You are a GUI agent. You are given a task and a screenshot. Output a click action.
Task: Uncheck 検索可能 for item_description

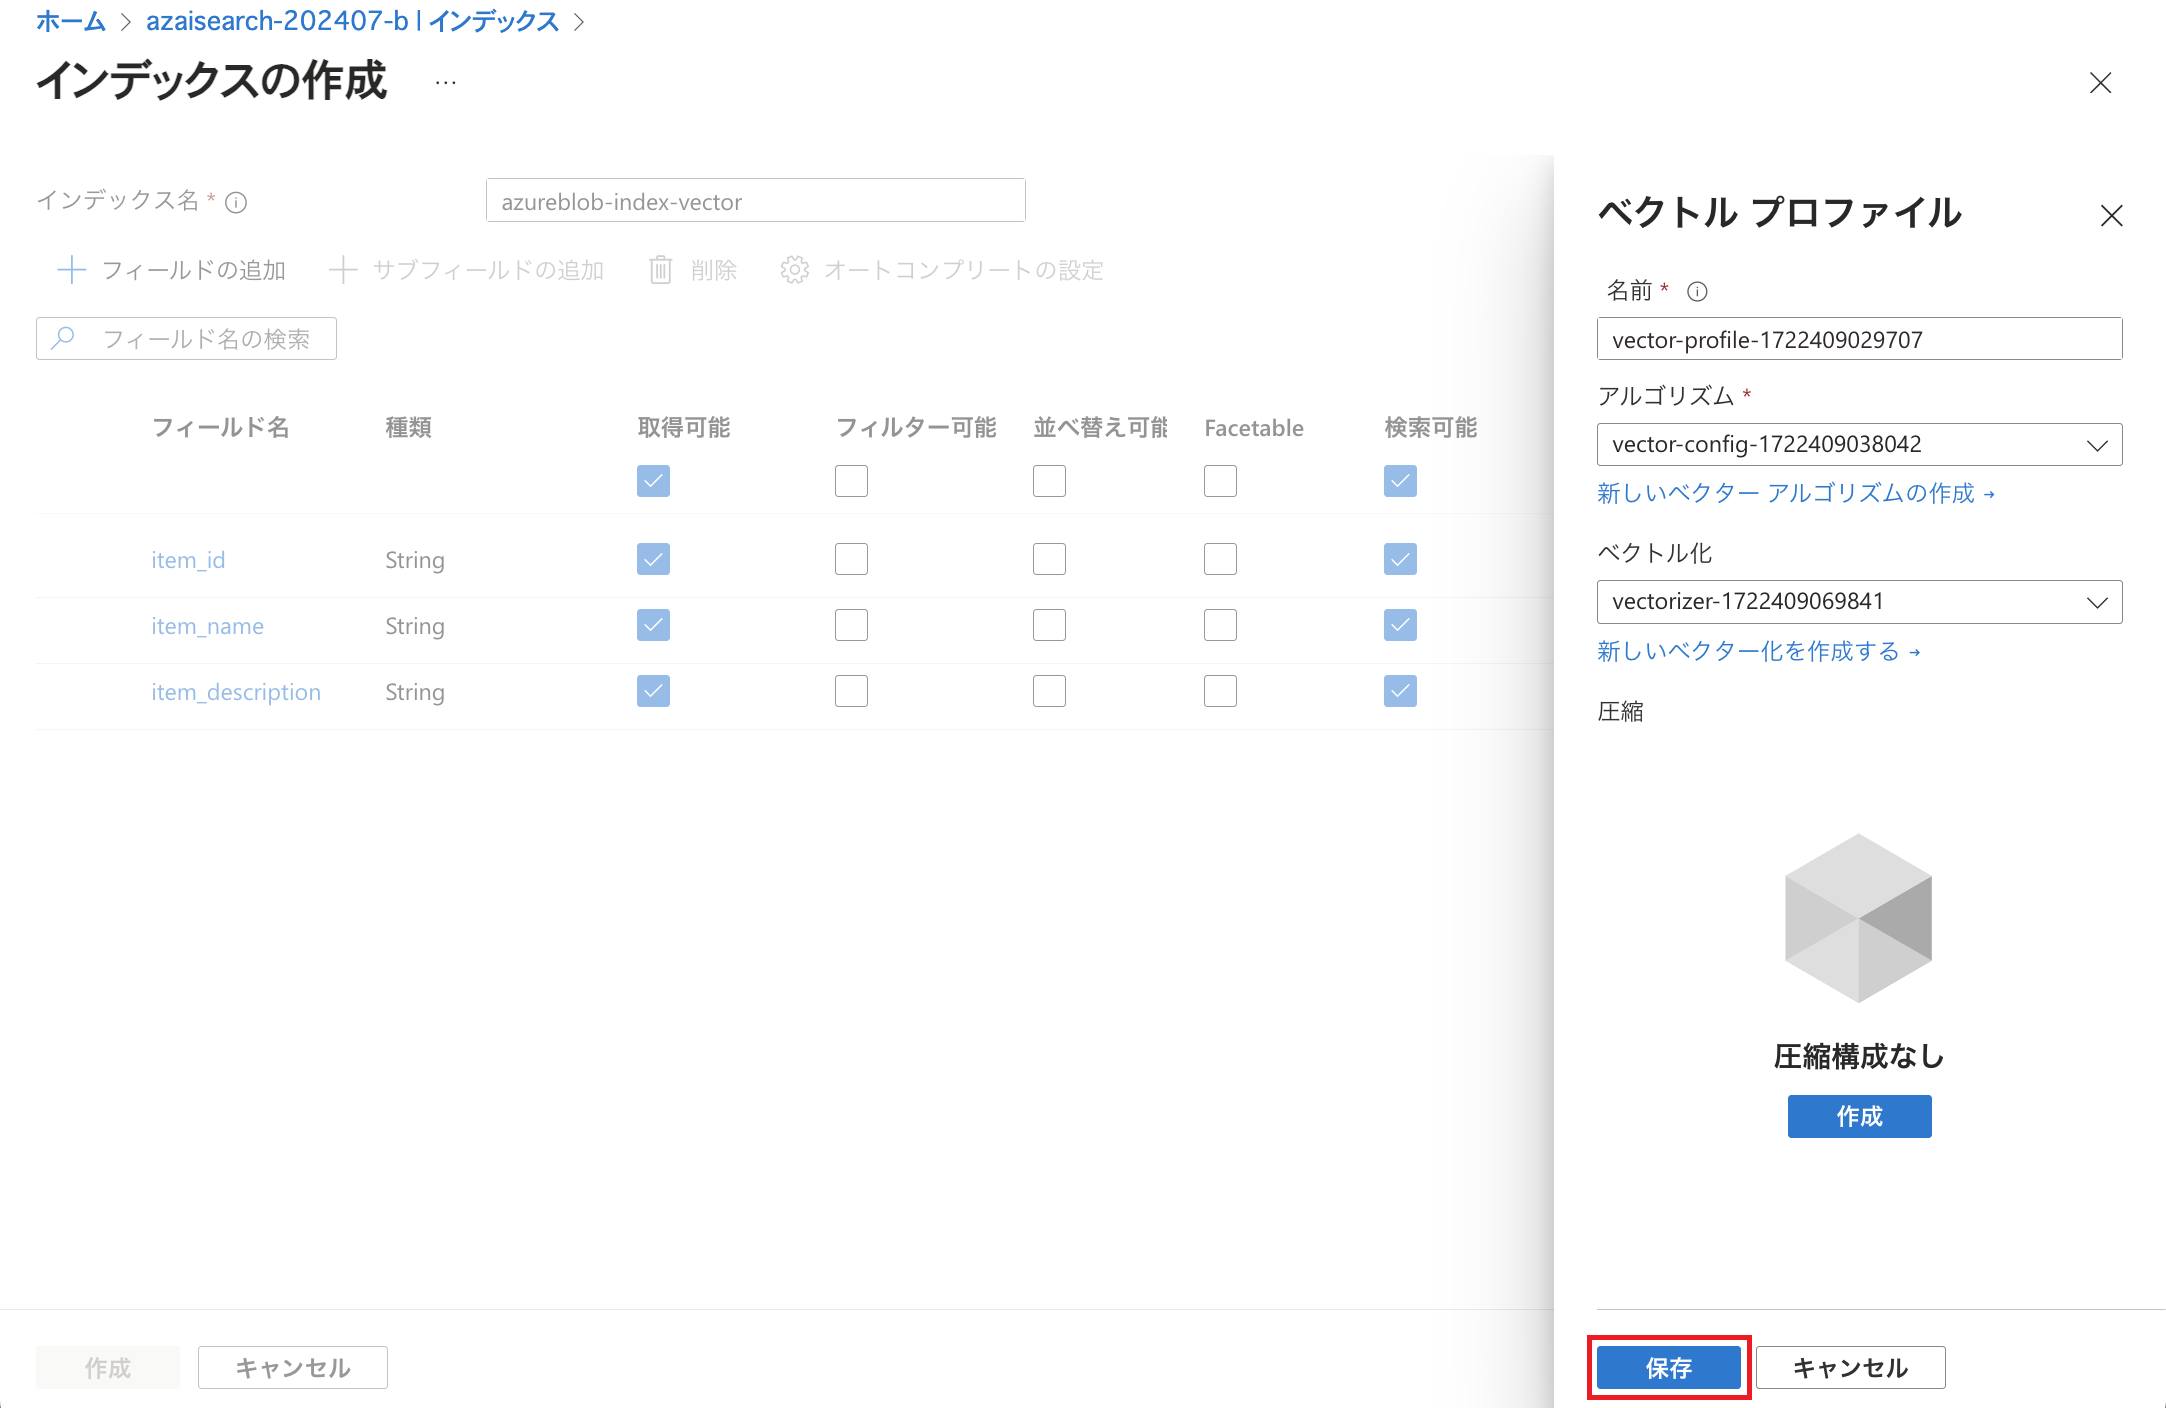click(x=1400, y=691)
